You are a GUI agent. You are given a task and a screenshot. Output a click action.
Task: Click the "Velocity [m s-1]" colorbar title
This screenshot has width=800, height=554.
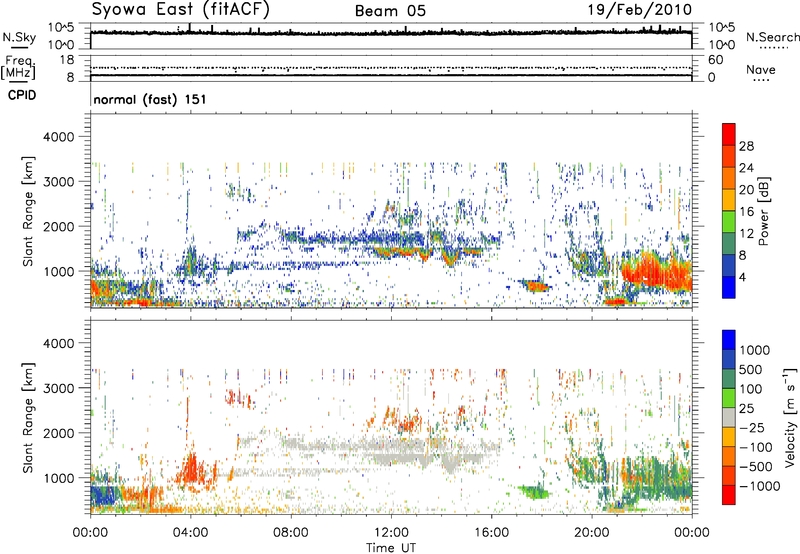click(x=790, y=417)
